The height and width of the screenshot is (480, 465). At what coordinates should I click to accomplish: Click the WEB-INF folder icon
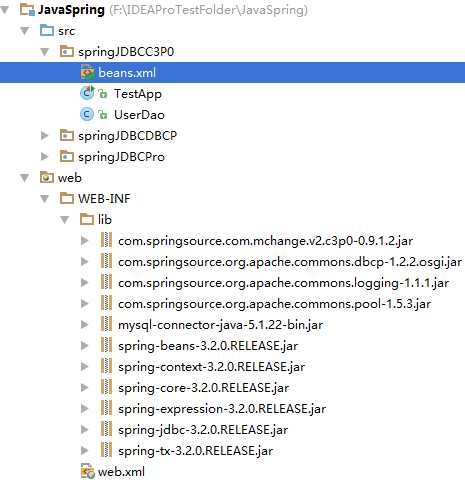(x=67, y=198)
